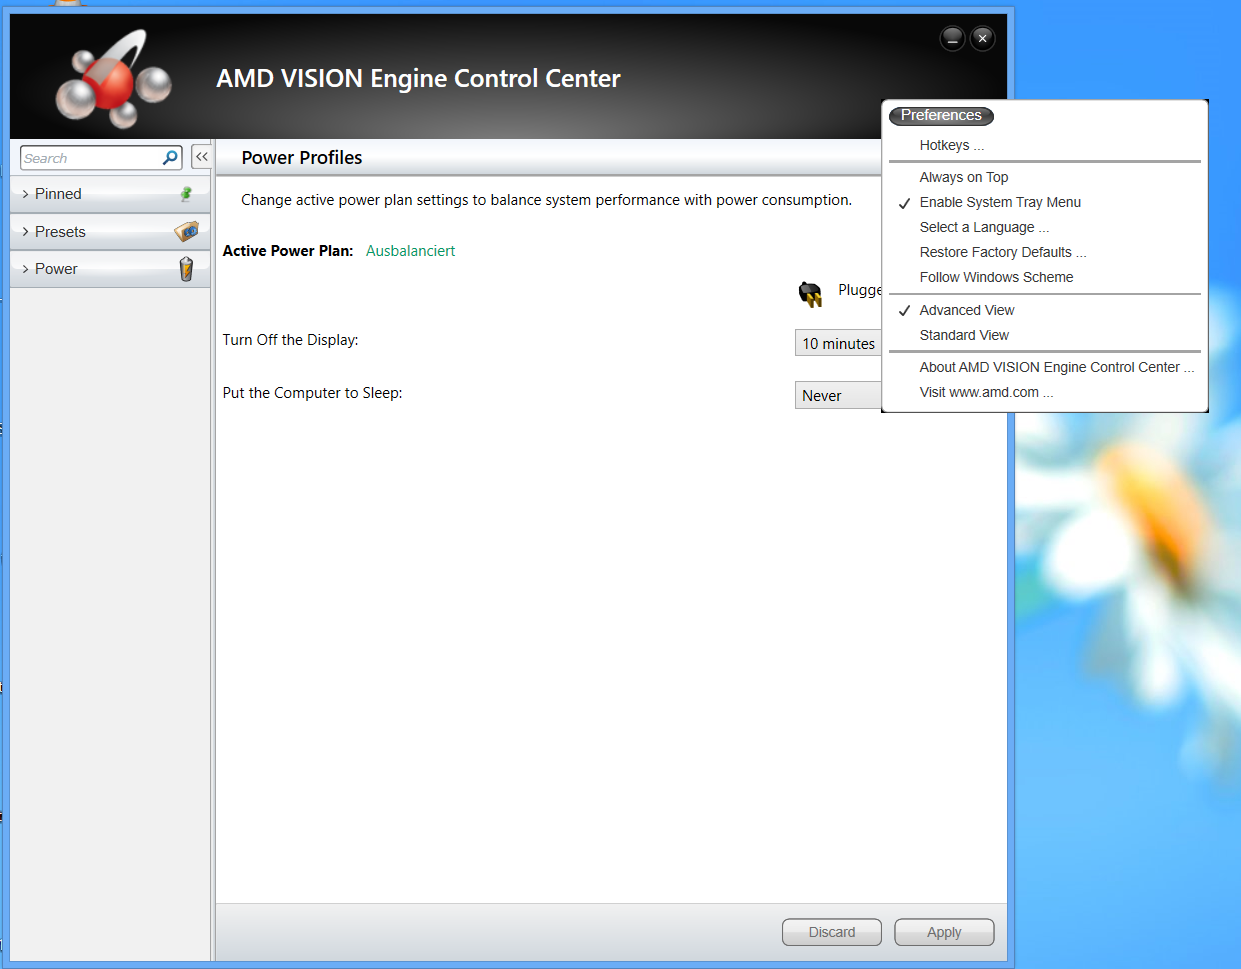Open the Turn Off the Display dropdown

[x=838, y=343]
